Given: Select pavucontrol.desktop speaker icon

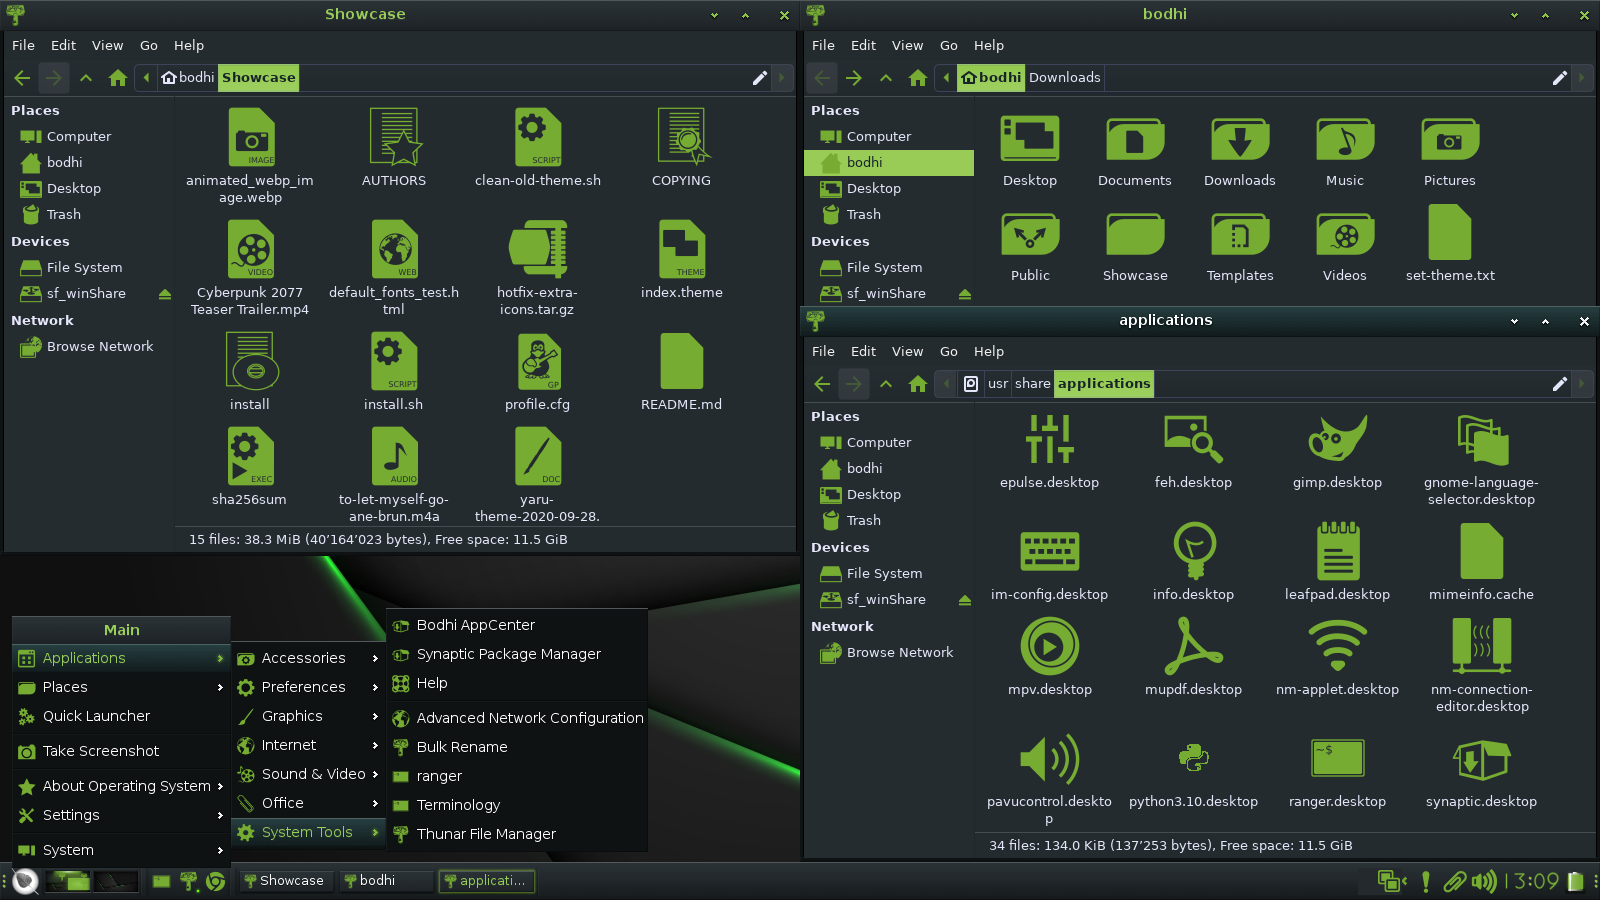Looking at the screenshot, I should (1050, 759).
